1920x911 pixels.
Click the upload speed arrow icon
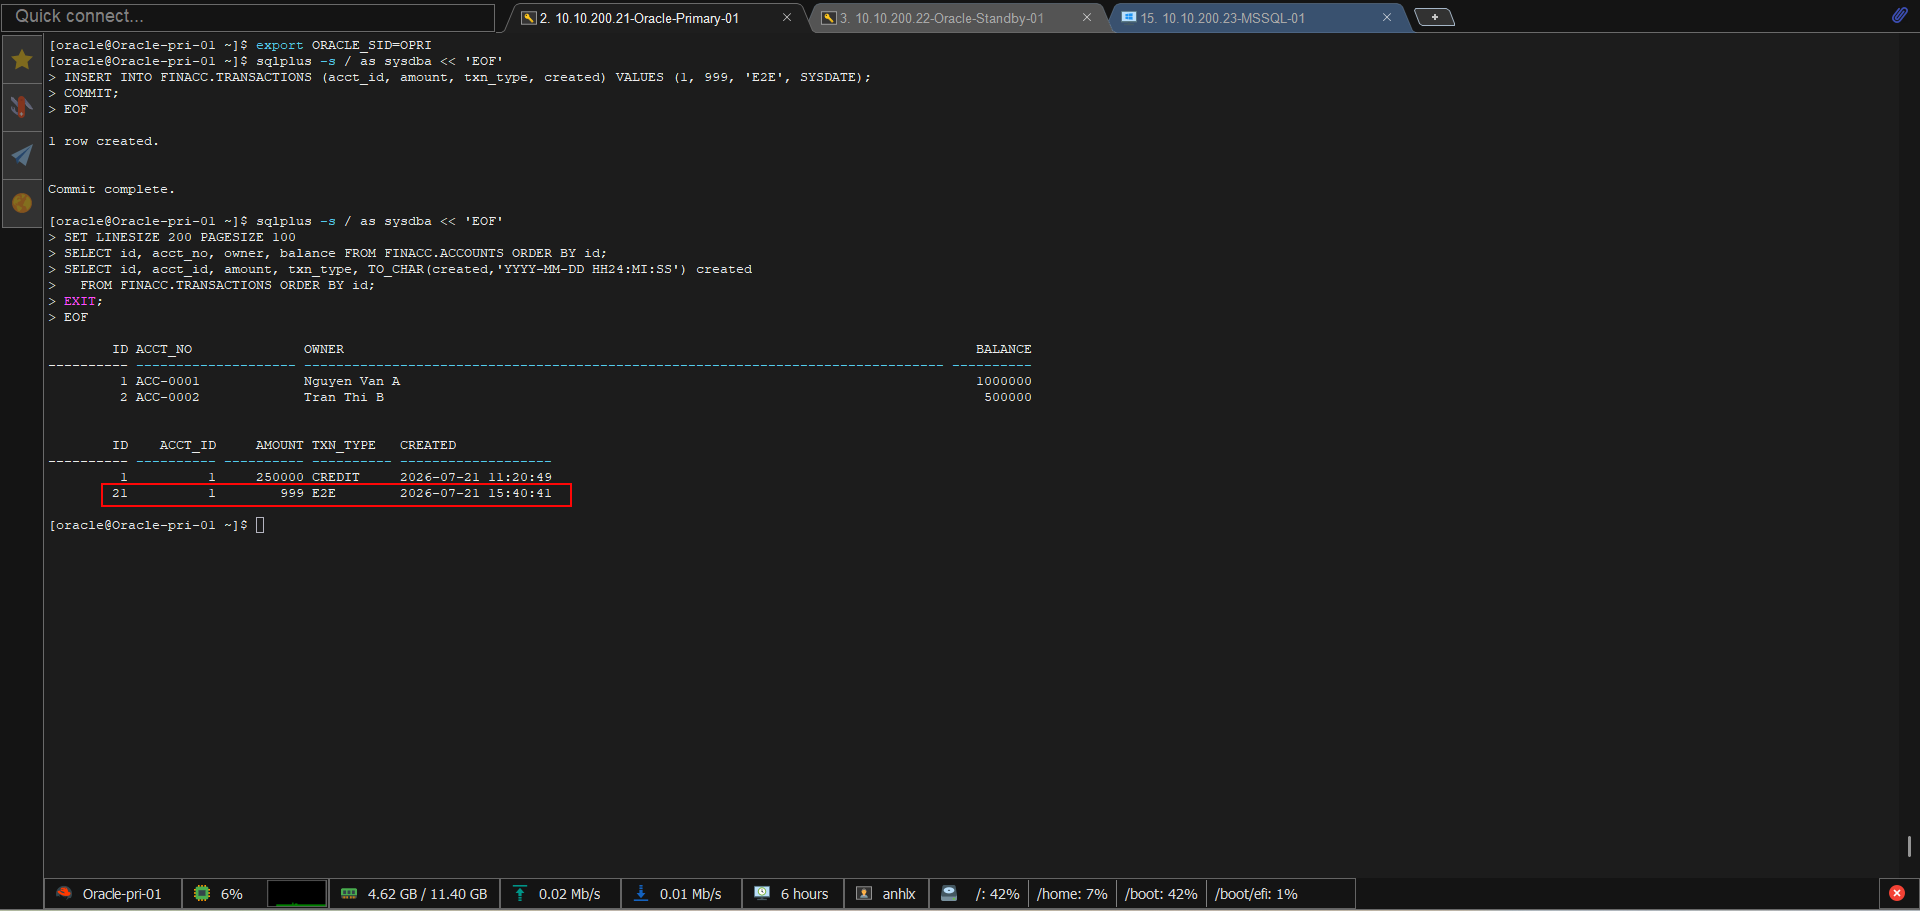pos(520,893)
